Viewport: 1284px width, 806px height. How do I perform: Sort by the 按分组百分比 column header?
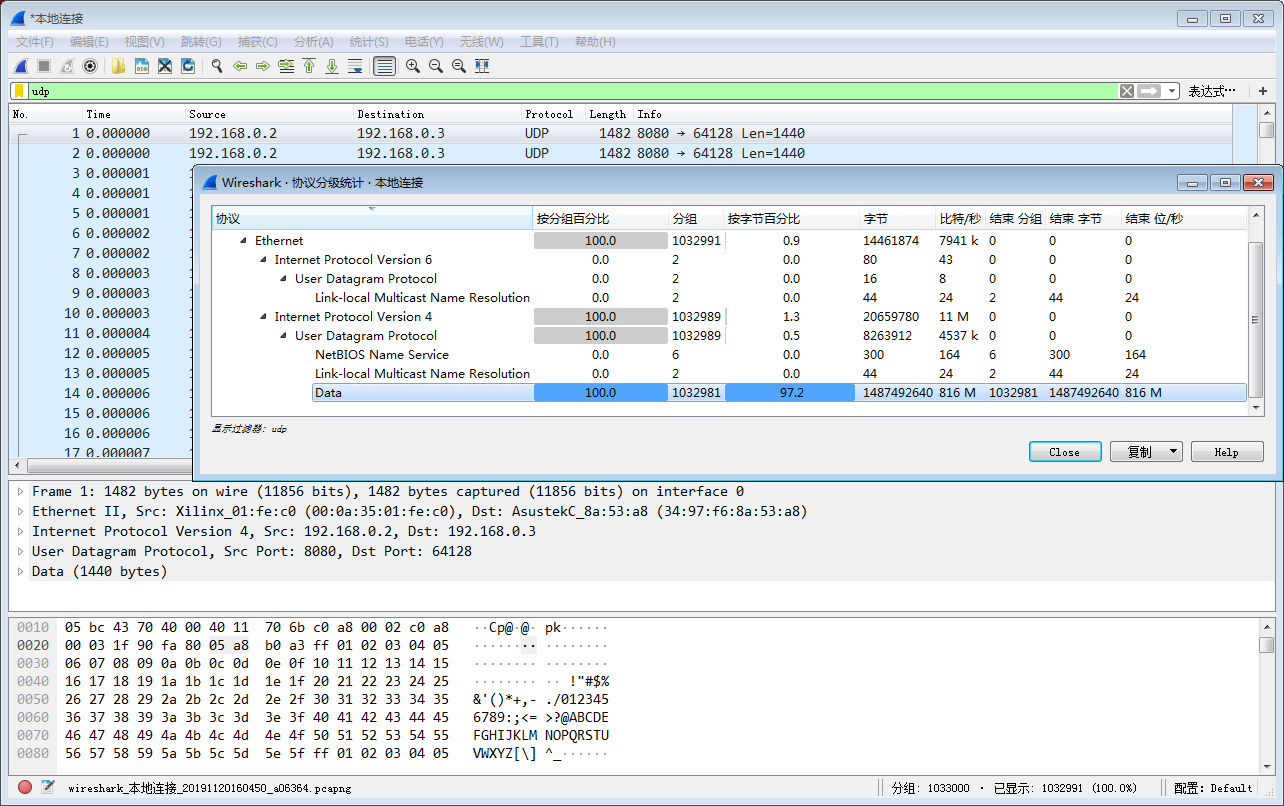pos(601,218)
